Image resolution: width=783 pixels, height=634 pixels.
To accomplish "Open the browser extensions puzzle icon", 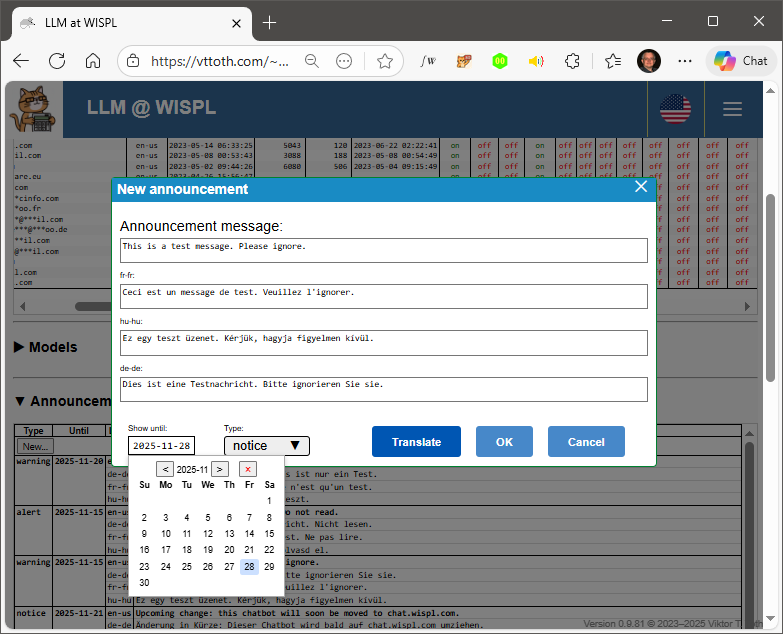I will point(572,61).
